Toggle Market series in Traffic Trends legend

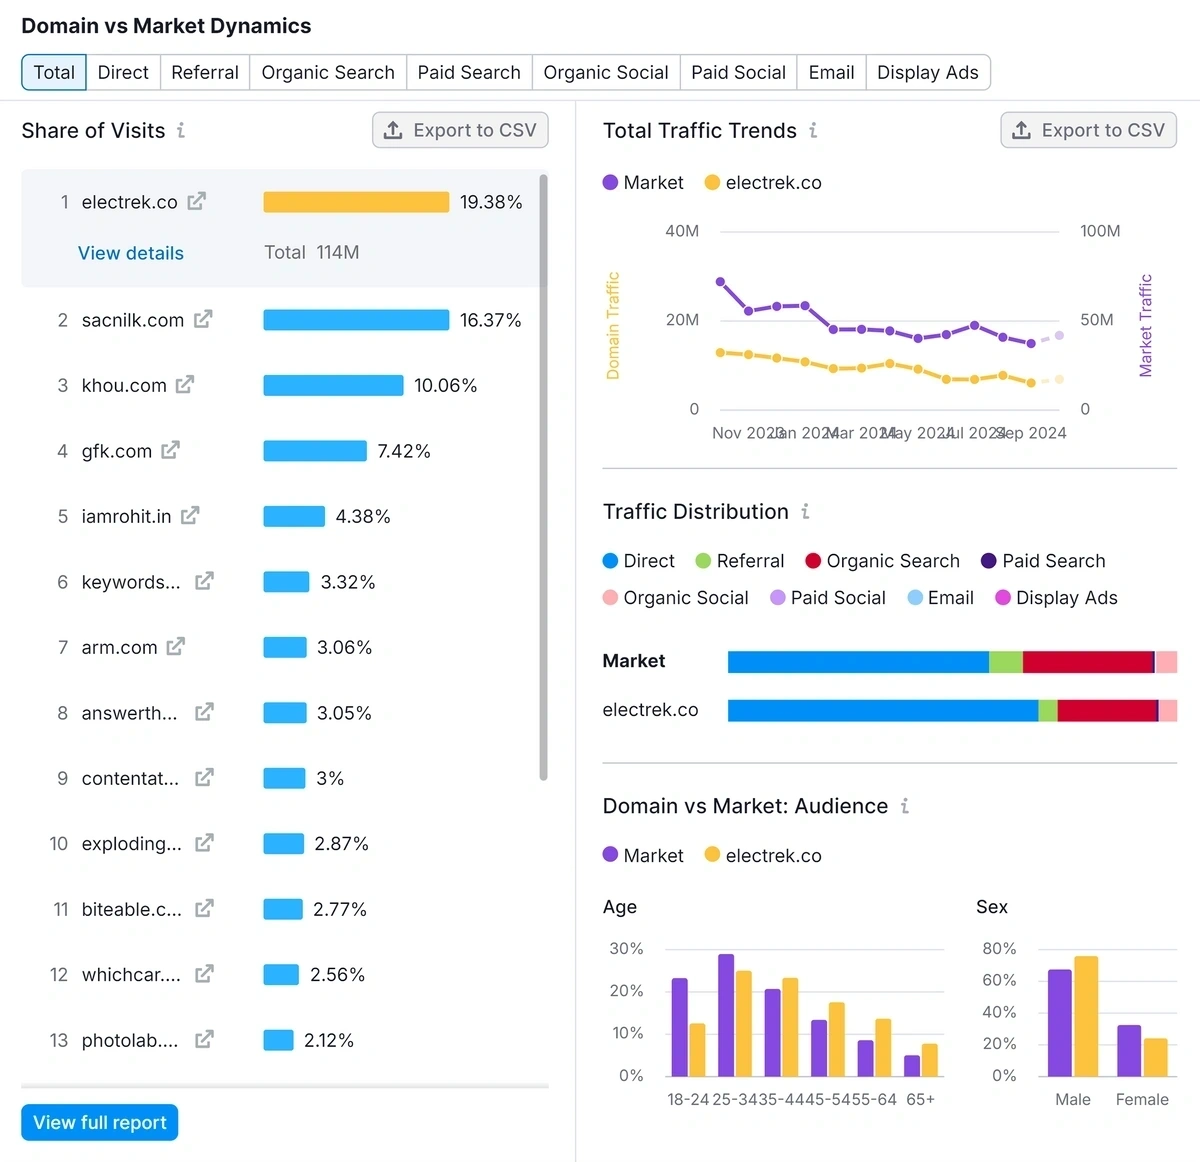(643, 183)
